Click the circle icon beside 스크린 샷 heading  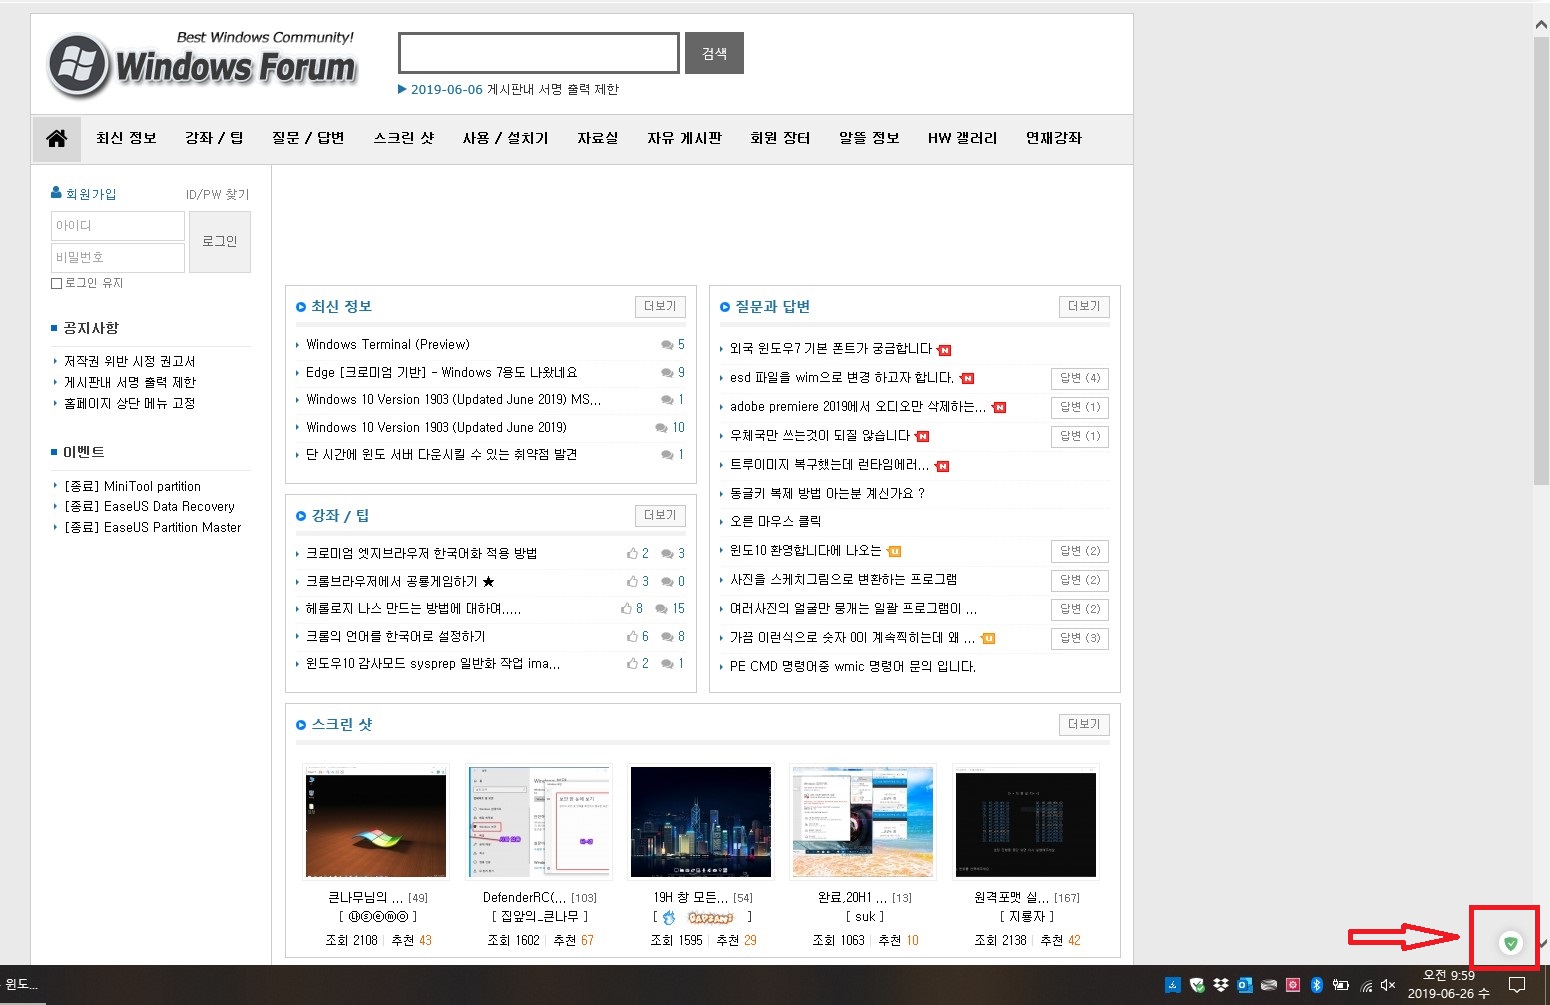tap(300, 725)
